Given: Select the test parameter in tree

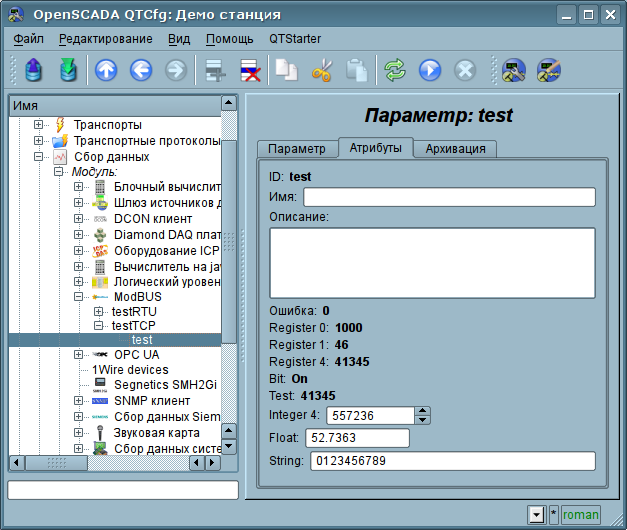Looking at the screenshot, I should point(142,340).
